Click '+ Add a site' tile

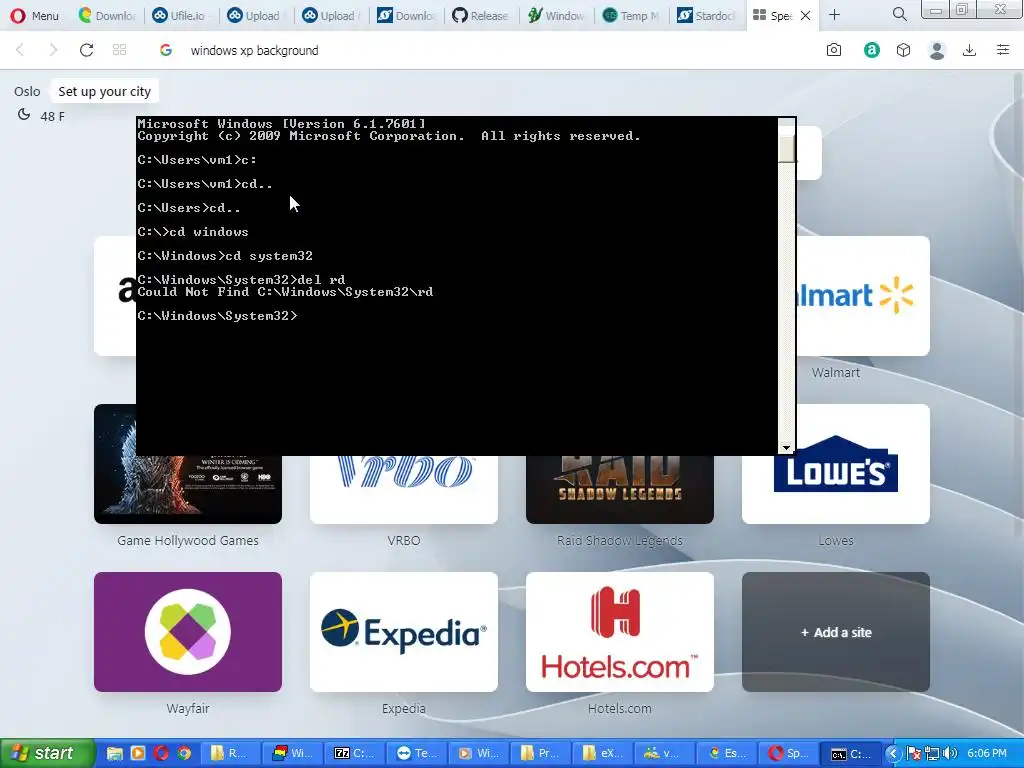836,632
